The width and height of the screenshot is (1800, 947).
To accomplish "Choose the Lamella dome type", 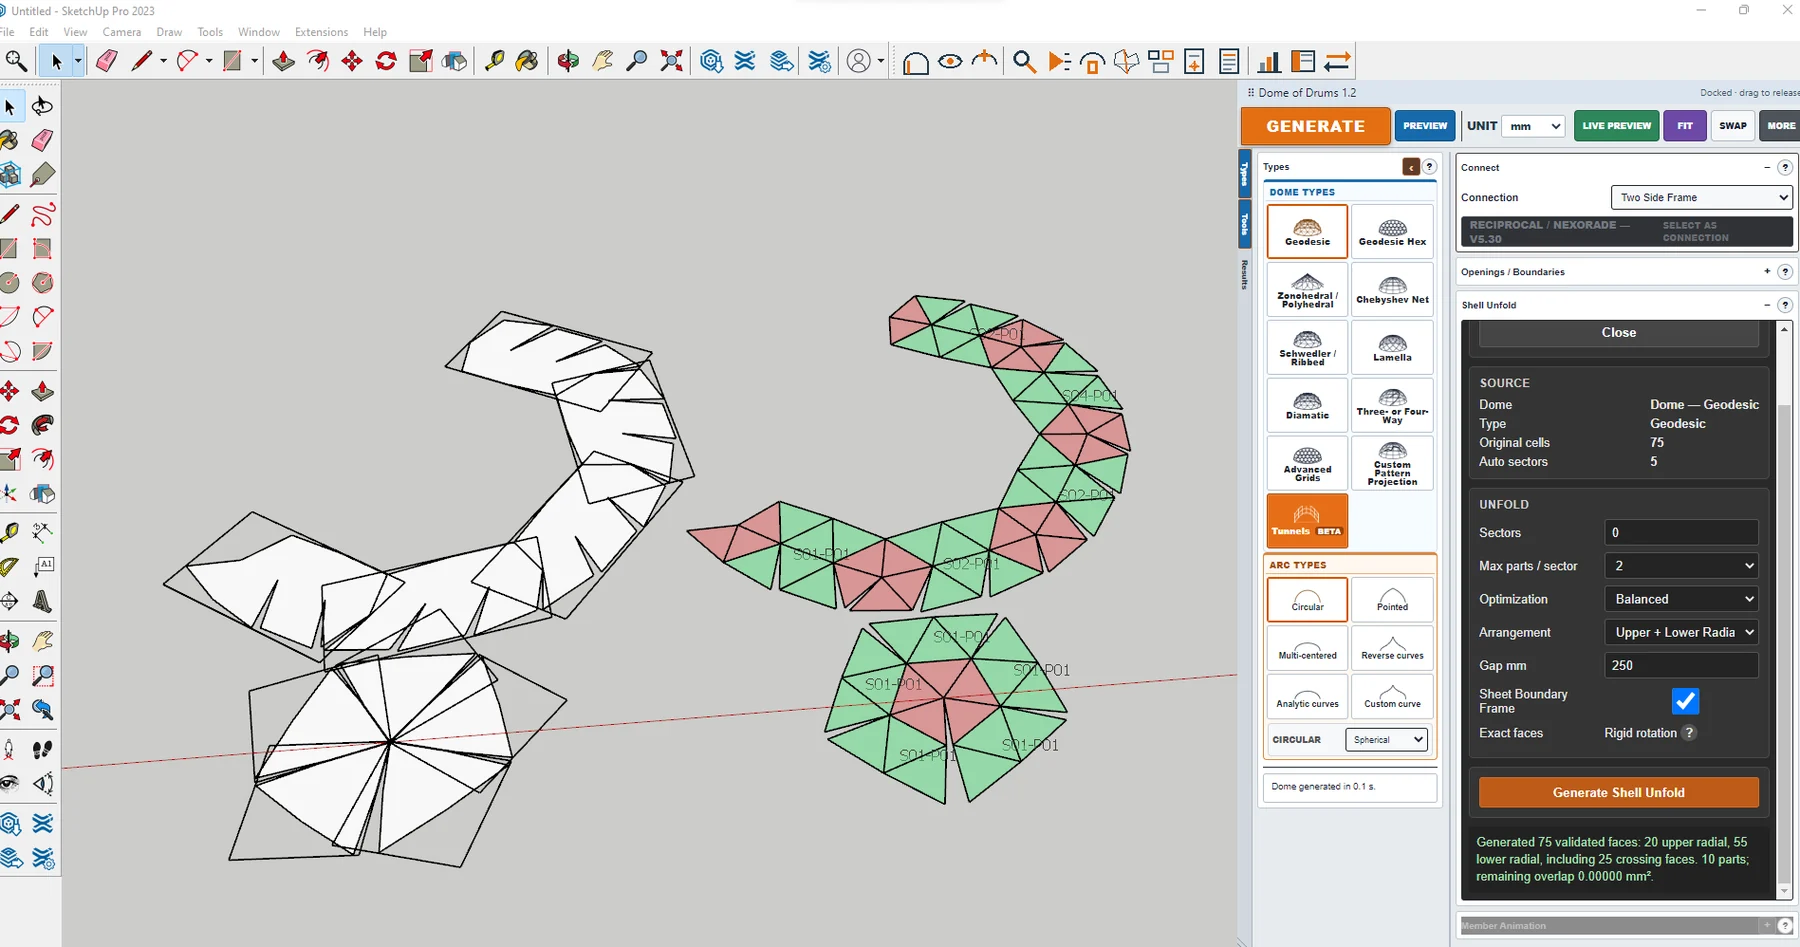I will [1392, 347].
